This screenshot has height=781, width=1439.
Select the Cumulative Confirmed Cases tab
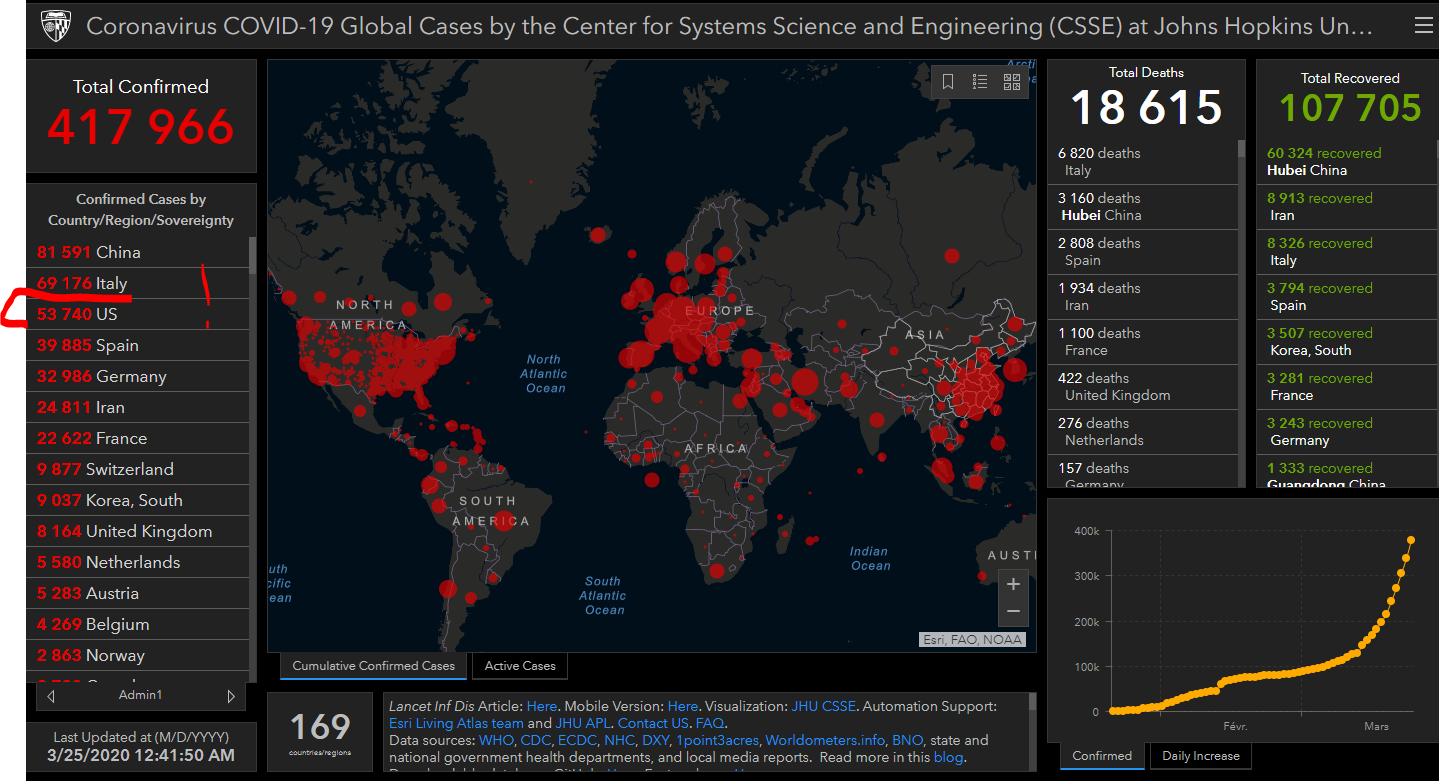(x=373, y=666)
